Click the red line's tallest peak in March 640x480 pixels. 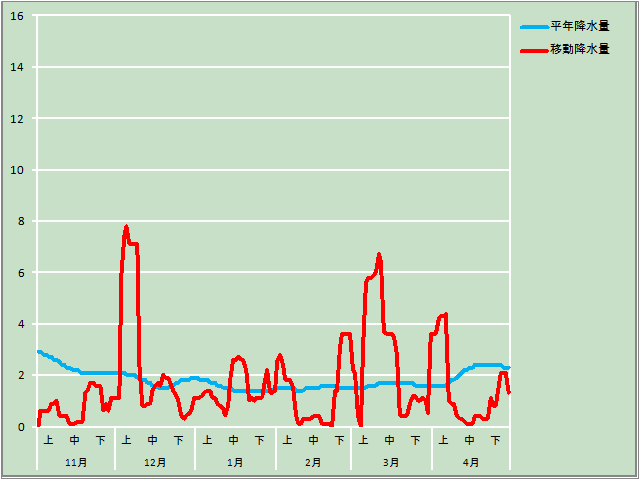tap(379, 255)
